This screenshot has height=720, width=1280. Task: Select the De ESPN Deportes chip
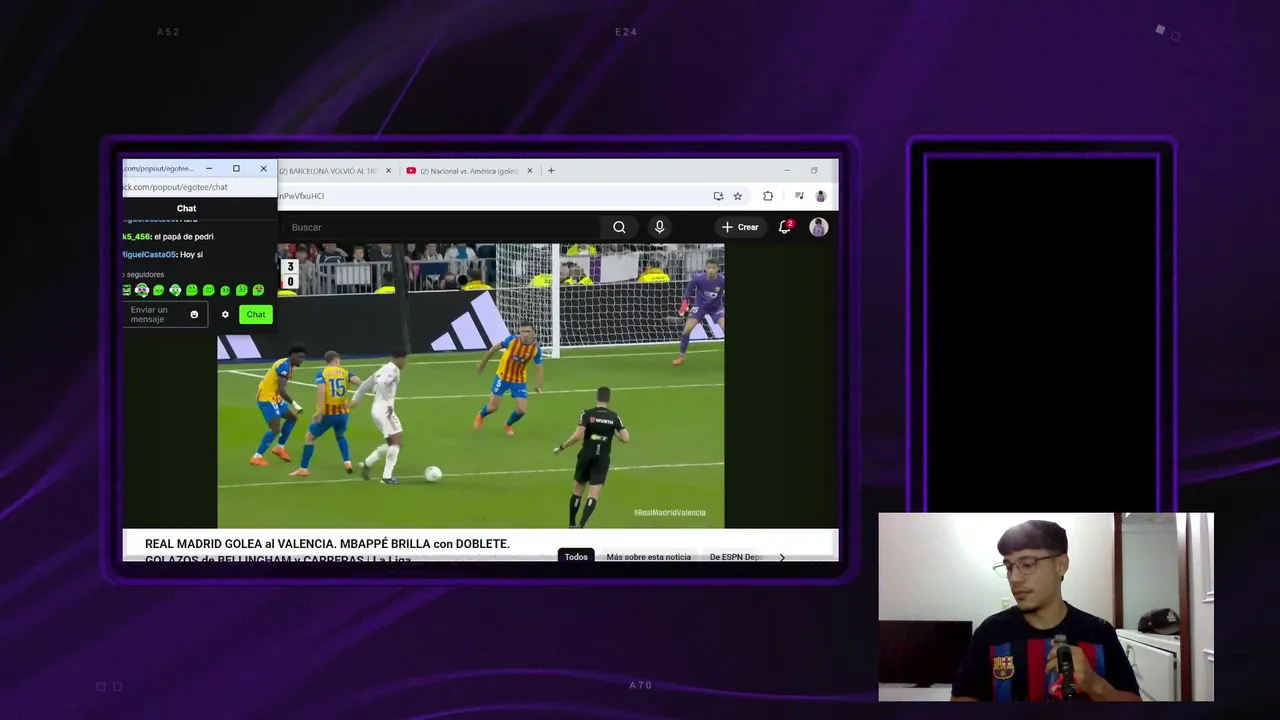[737, 556]
